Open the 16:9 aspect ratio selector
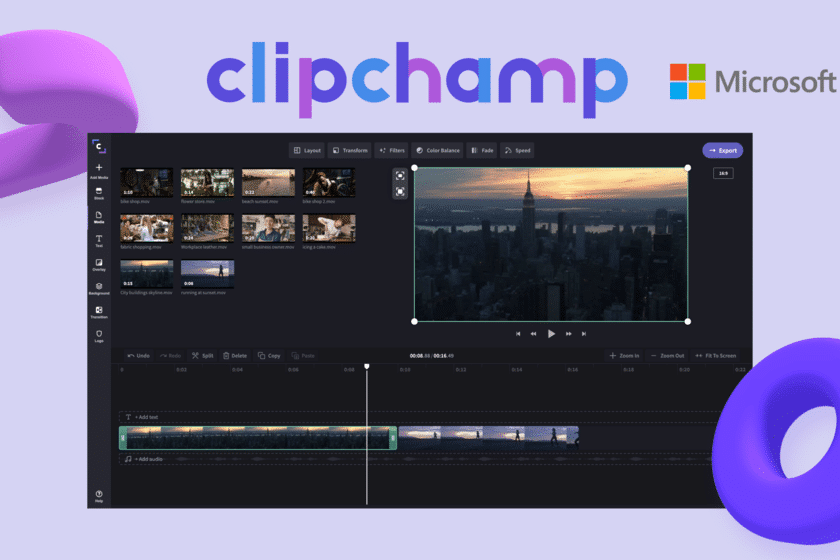This screenshot has width=840, height=560. 723,173
